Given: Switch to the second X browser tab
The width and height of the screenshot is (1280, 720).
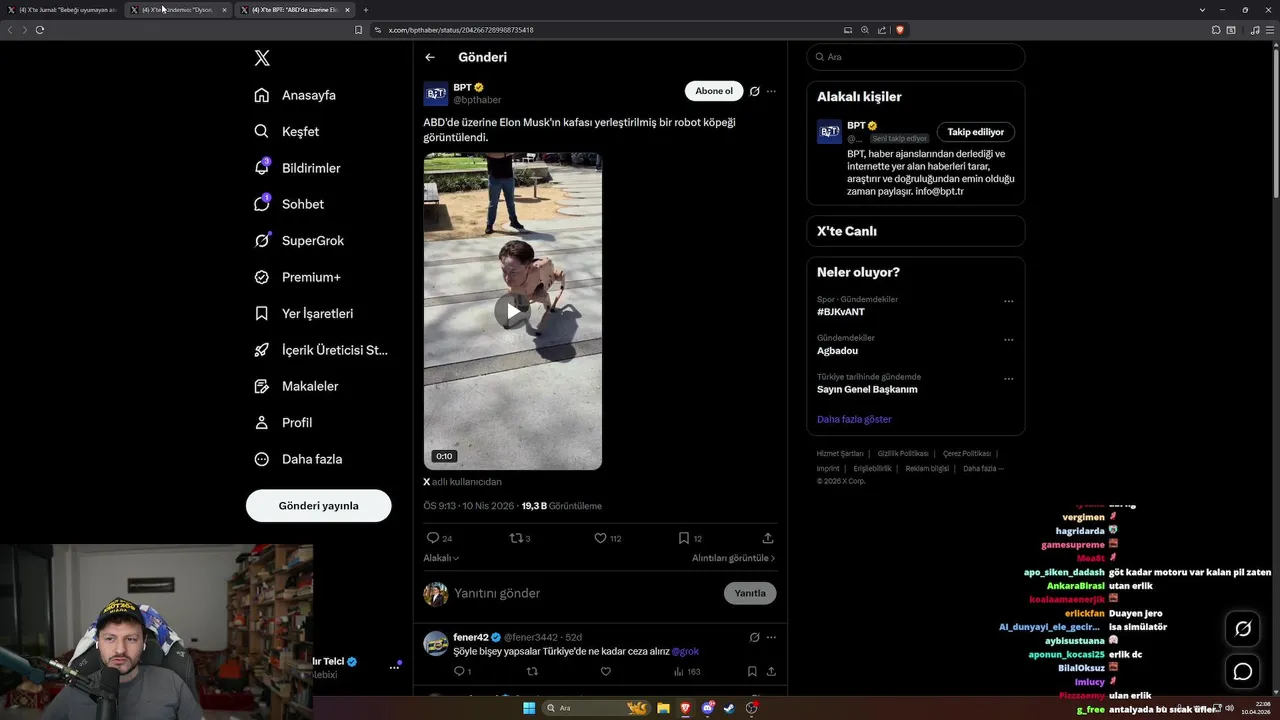Looking at the screenshot, I should coord(178,10).
